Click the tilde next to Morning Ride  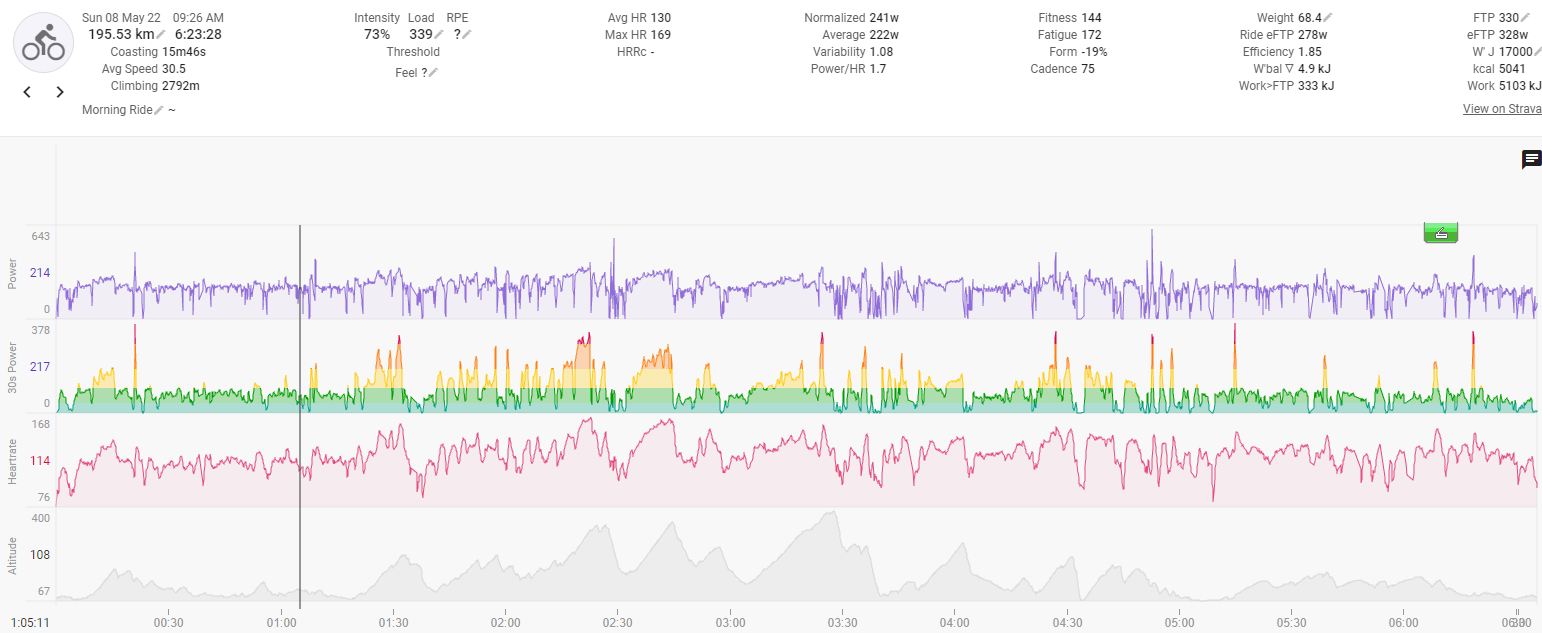(x=172, y=110)
